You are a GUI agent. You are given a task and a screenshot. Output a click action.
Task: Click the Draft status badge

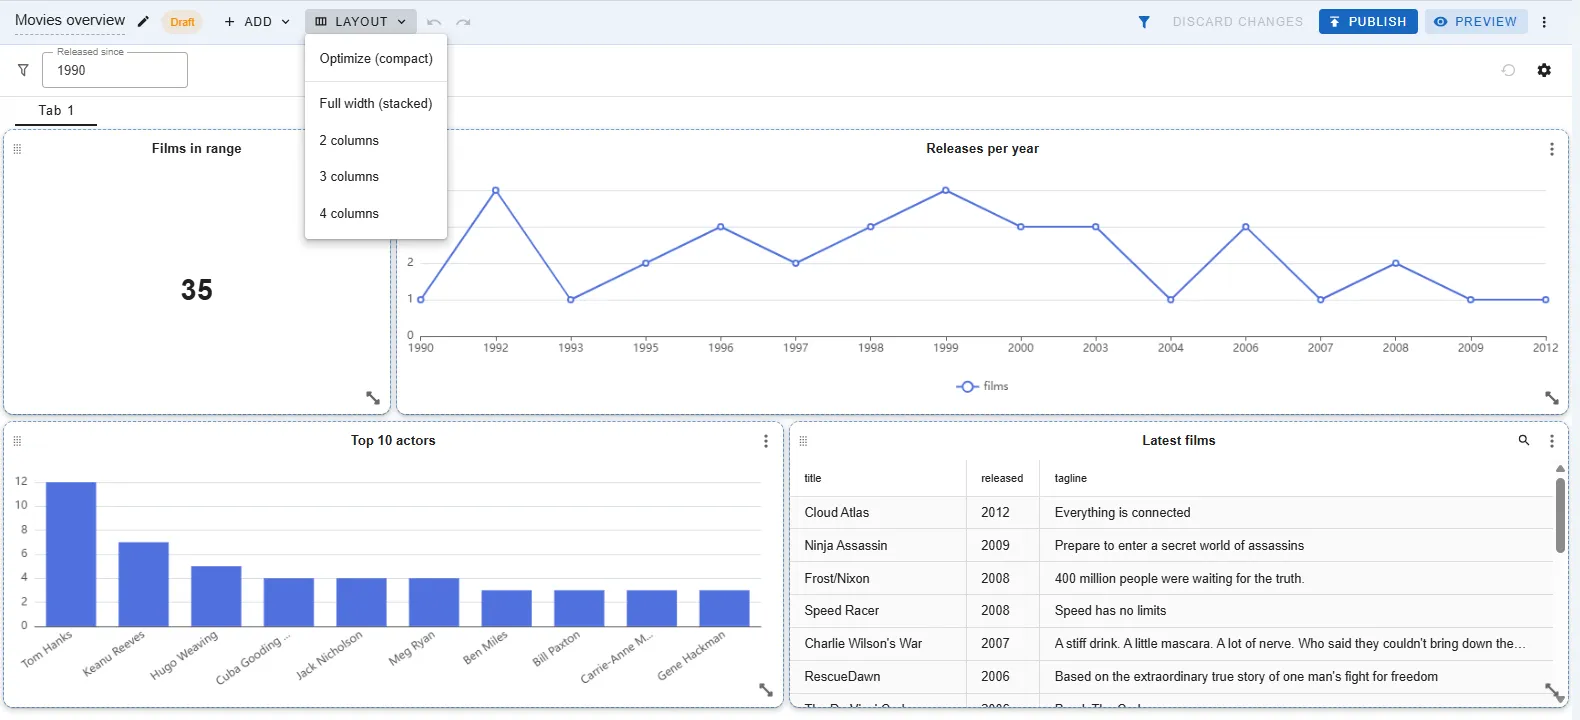coord(182,22)
